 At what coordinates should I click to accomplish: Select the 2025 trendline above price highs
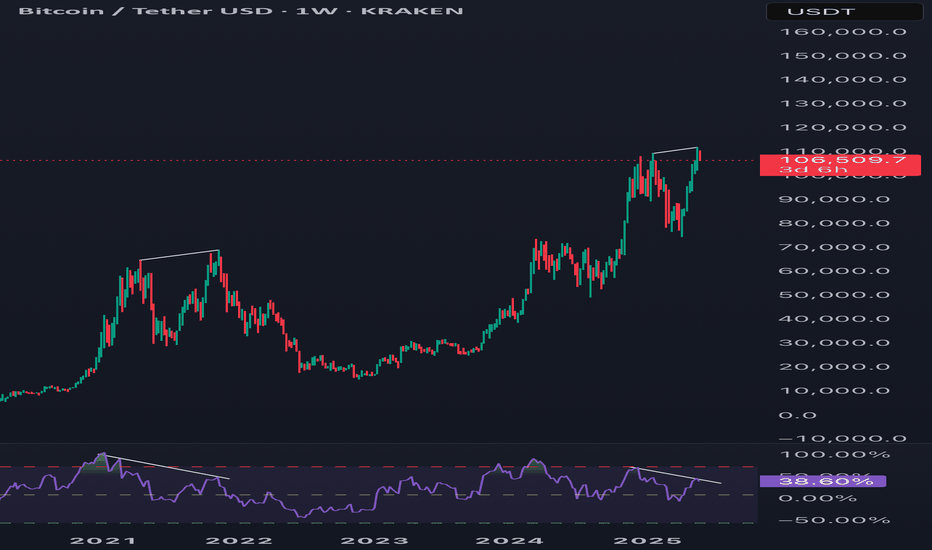coord(675,150)
